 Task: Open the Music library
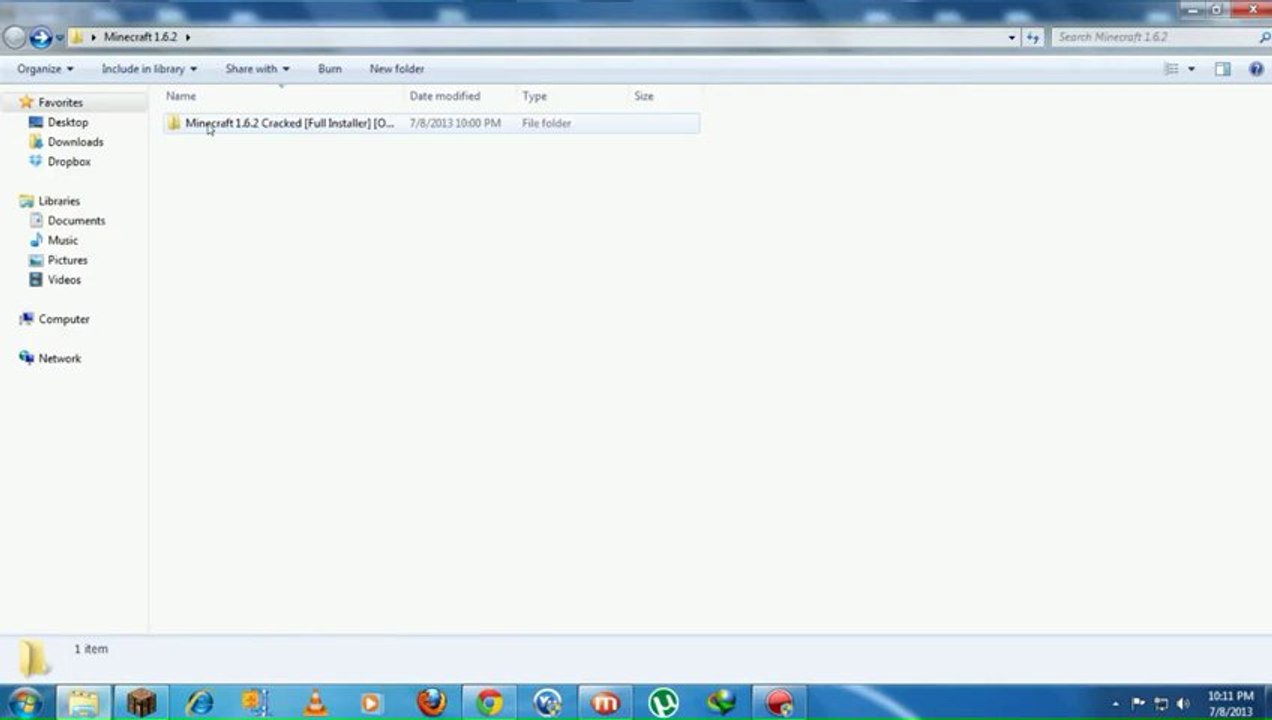62,240
